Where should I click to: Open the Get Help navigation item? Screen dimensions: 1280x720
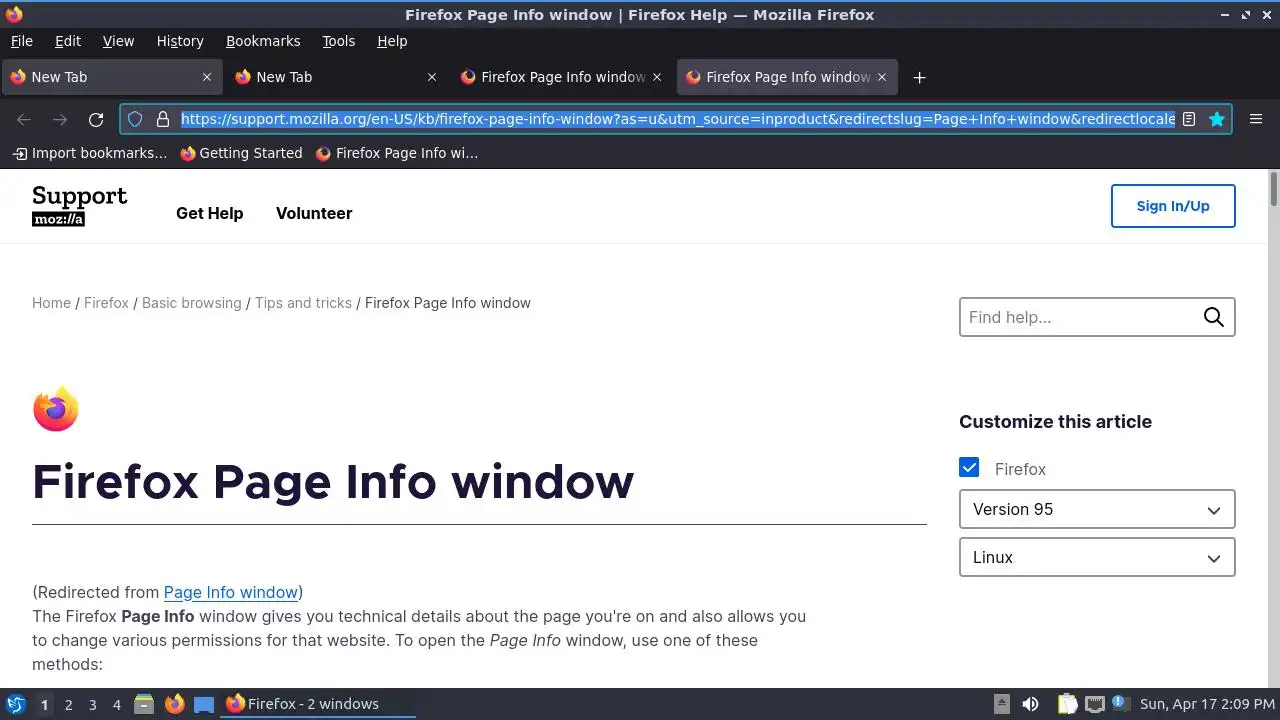[x=210, y=213]
